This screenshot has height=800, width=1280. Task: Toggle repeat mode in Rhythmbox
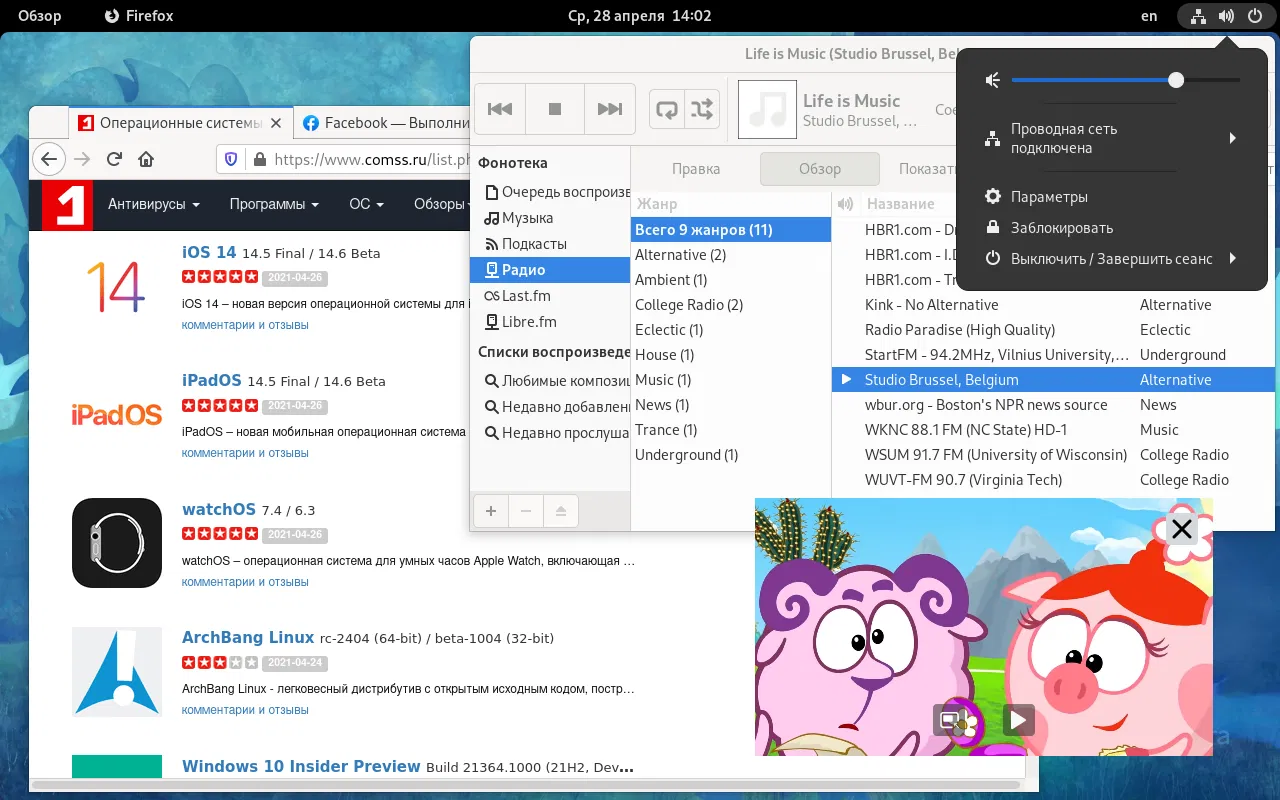pos(666,109)
